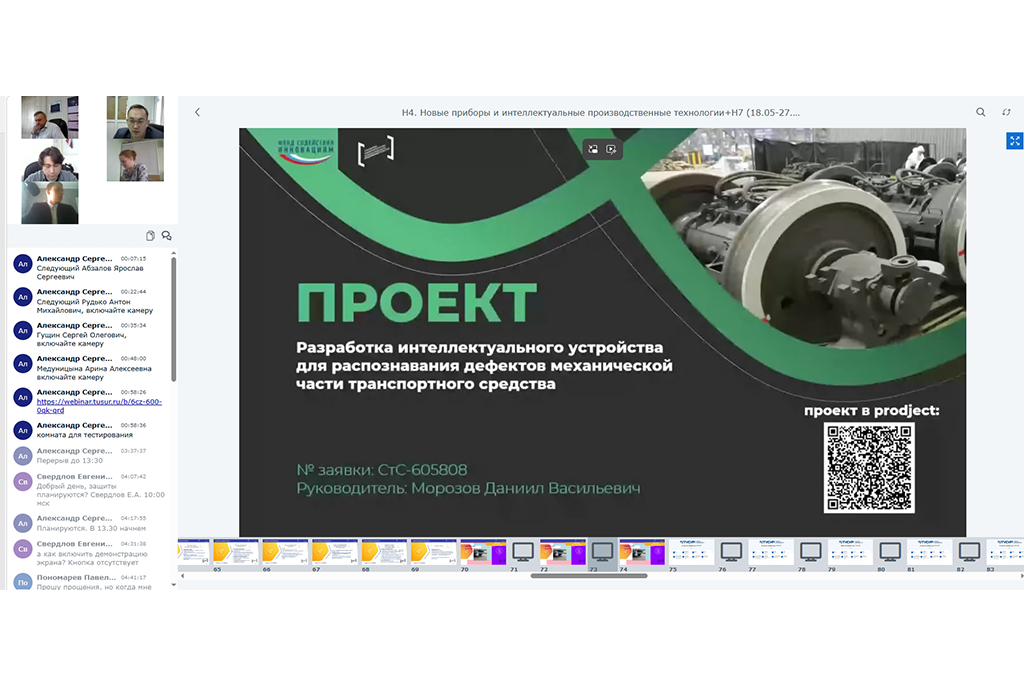
Task: Open the webinar.tusur.ru link in chat
Action: tap(99, 406)
